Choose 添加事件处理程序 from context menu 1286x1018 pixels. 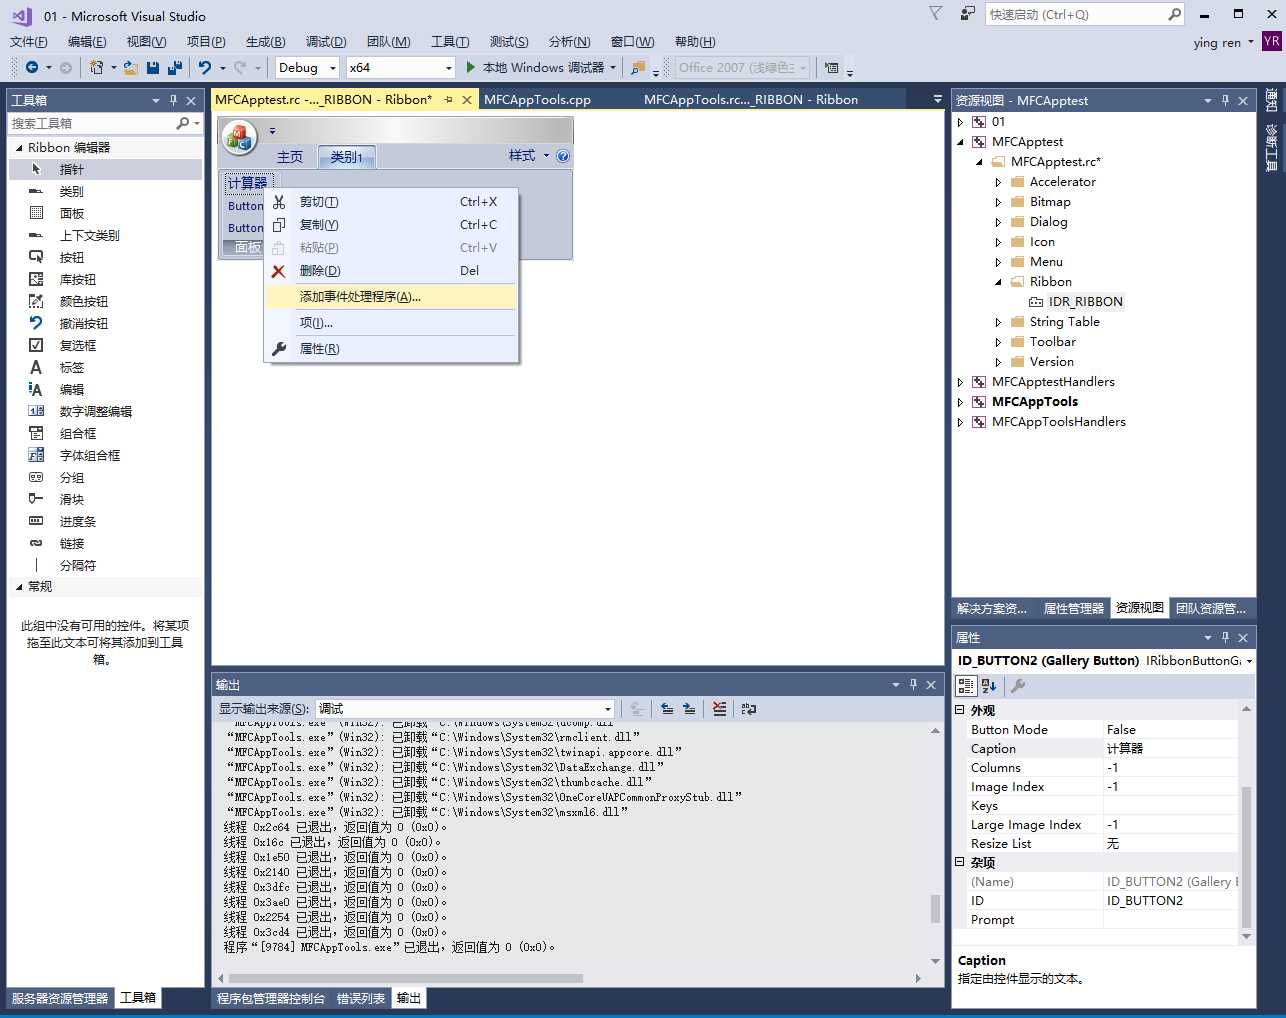[x=391, y=296]
